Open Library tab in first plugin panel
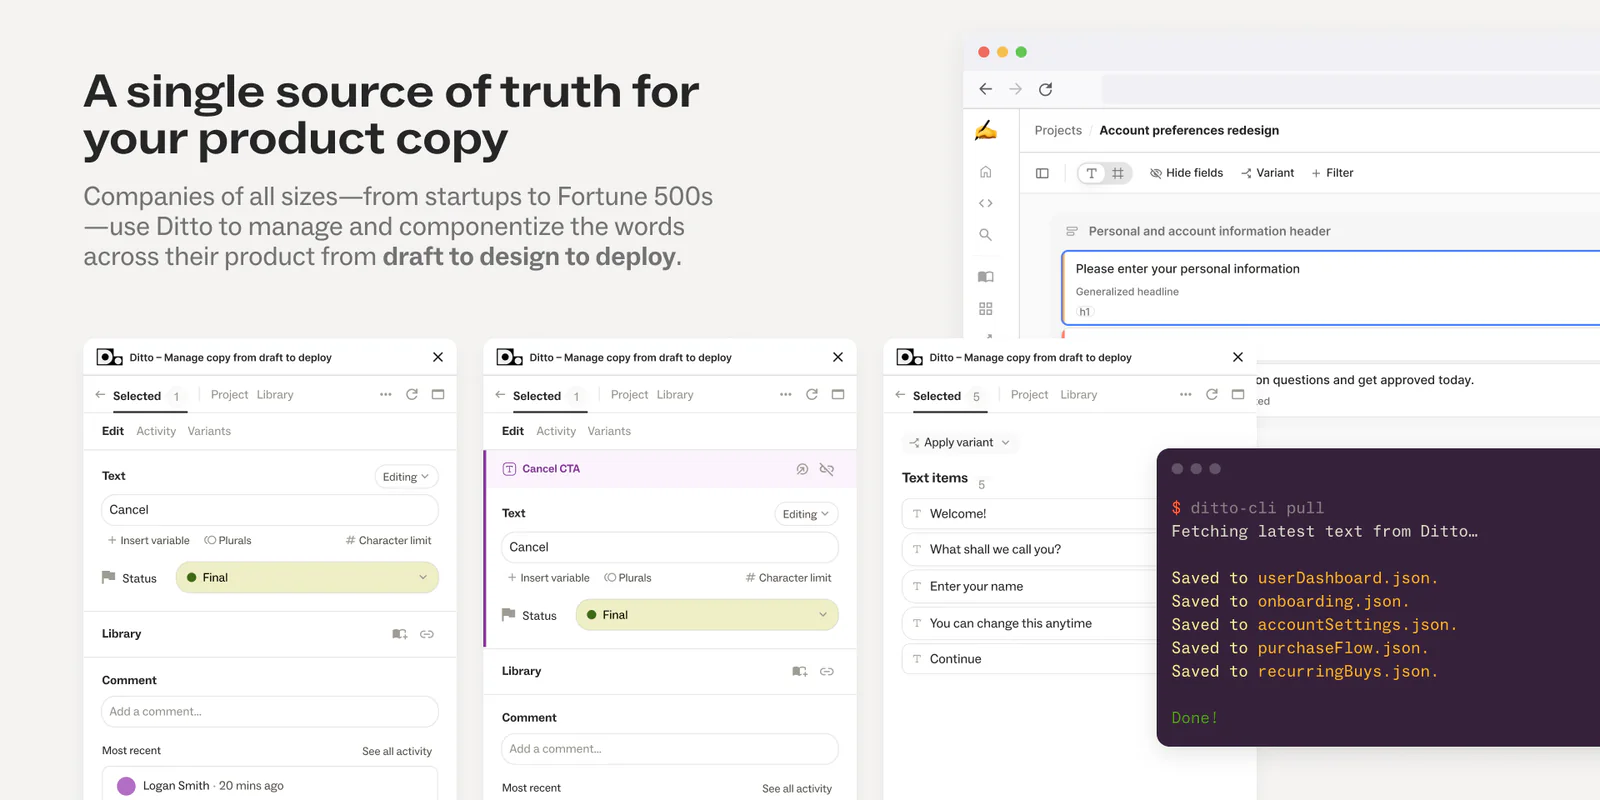The image size is (1600, 800). 275,395
